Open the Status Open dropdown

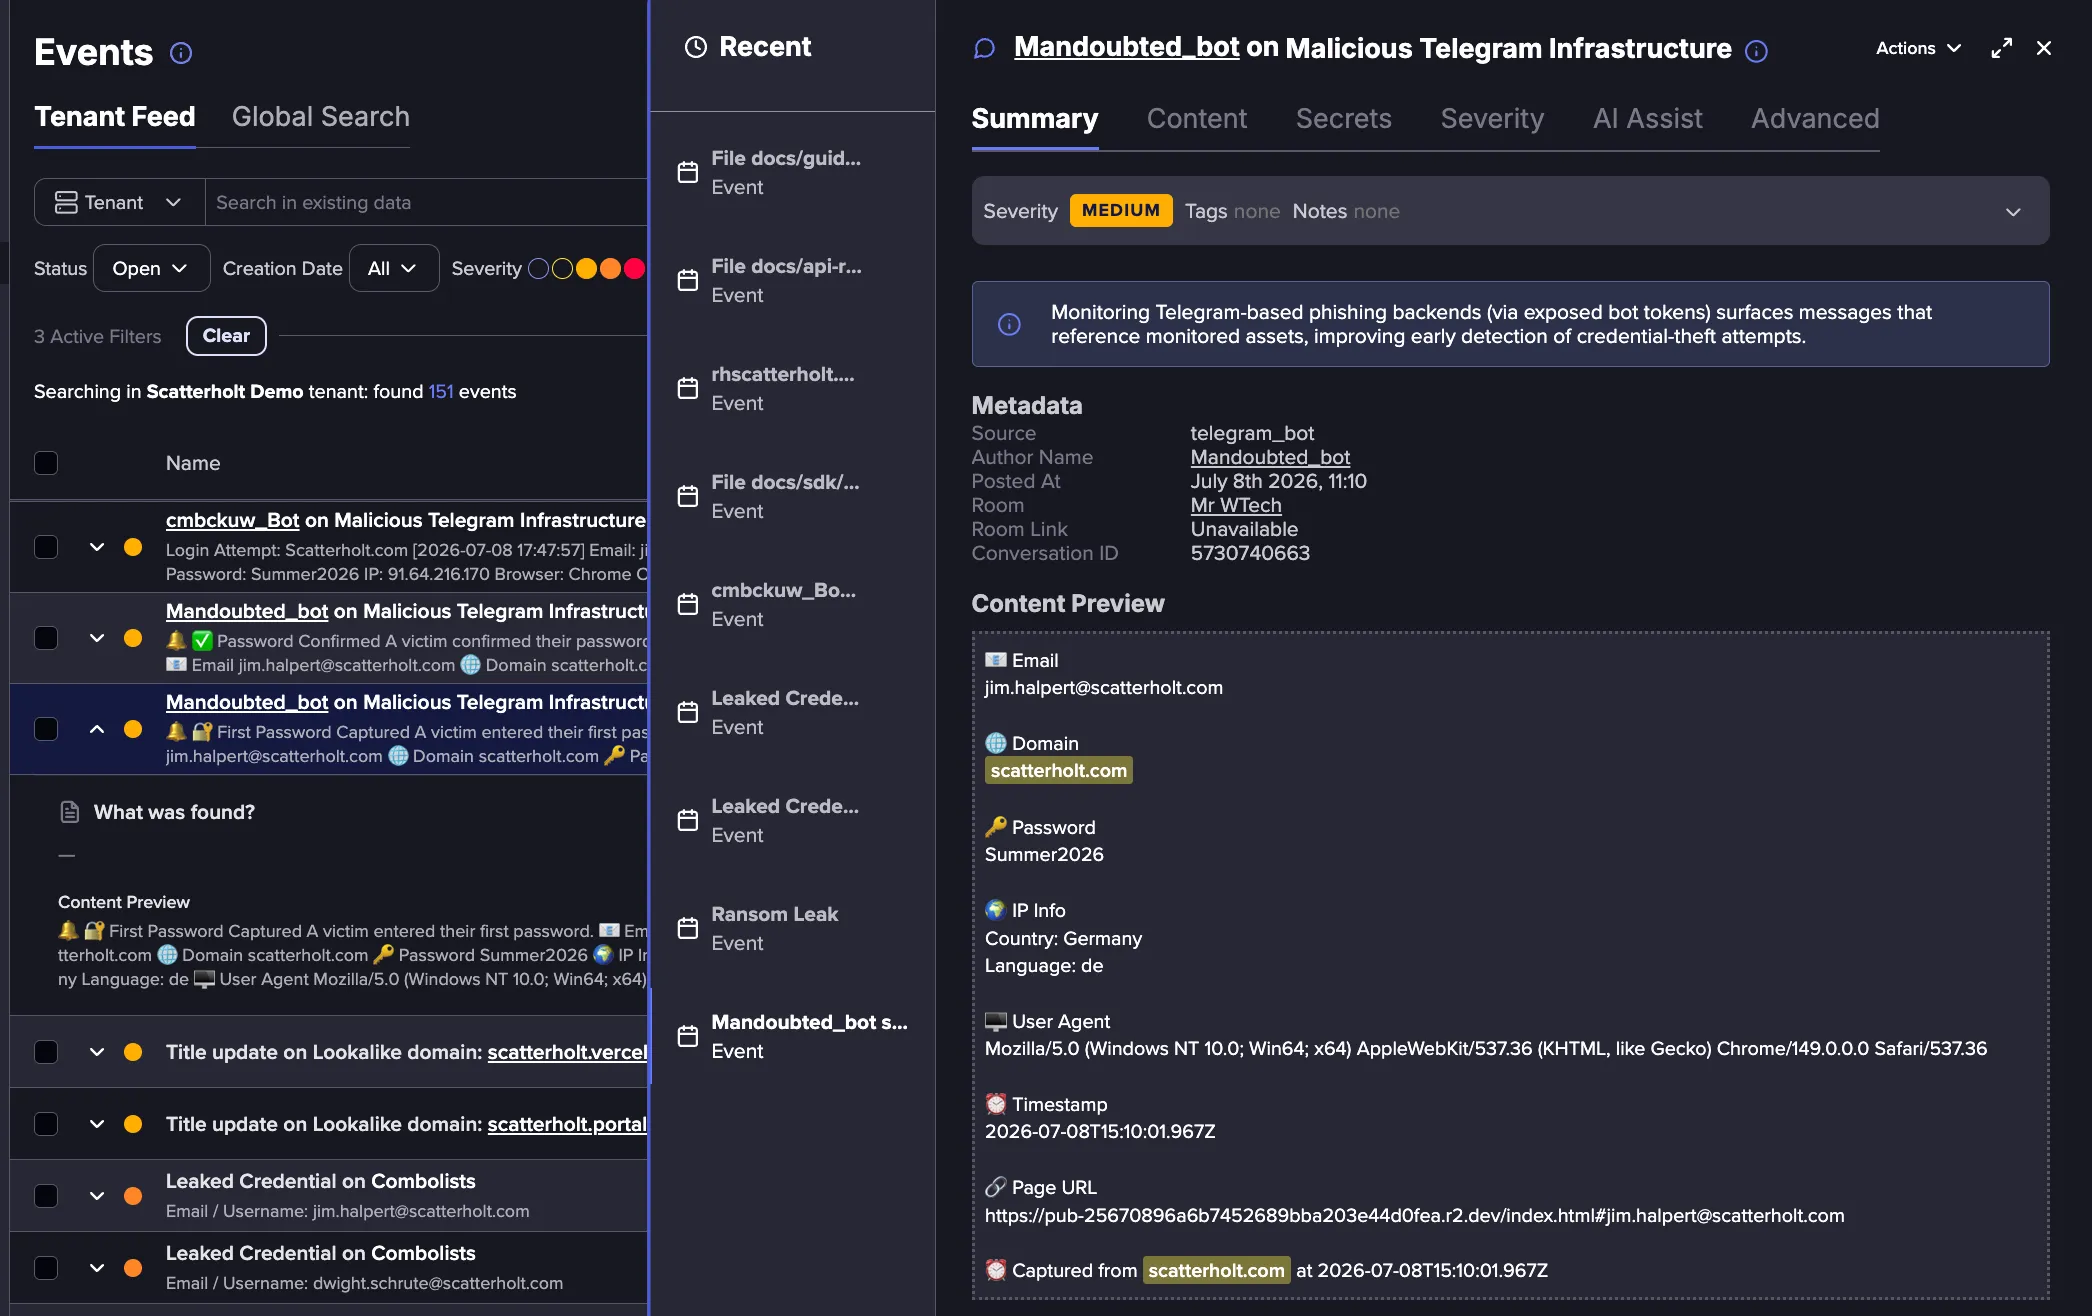151,268
